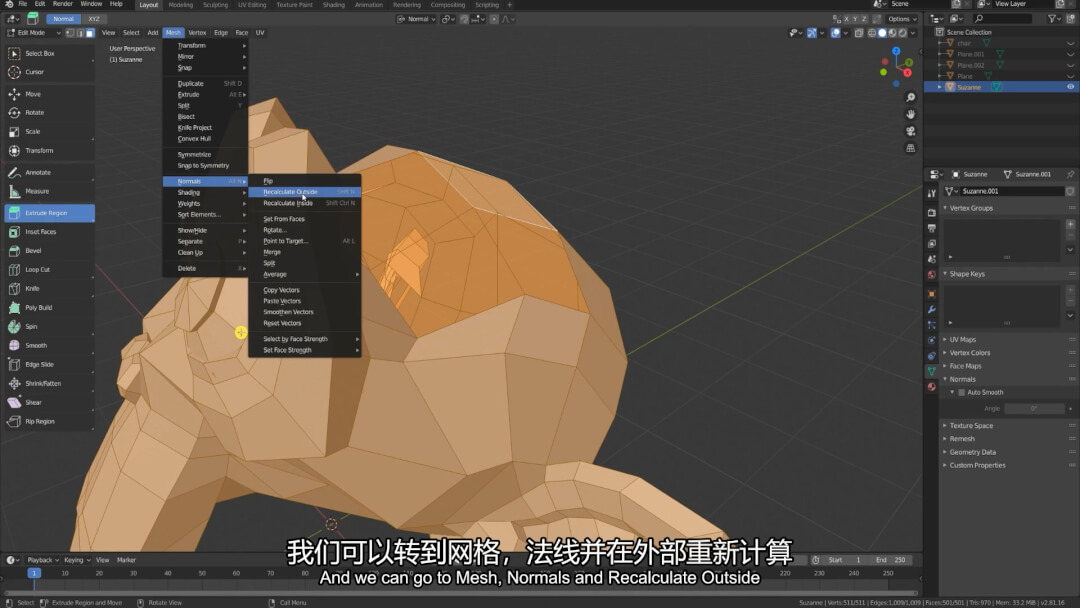Enable wireframe viewport shading mode
The image size is (1080, 608).
[x=872, y=33]
